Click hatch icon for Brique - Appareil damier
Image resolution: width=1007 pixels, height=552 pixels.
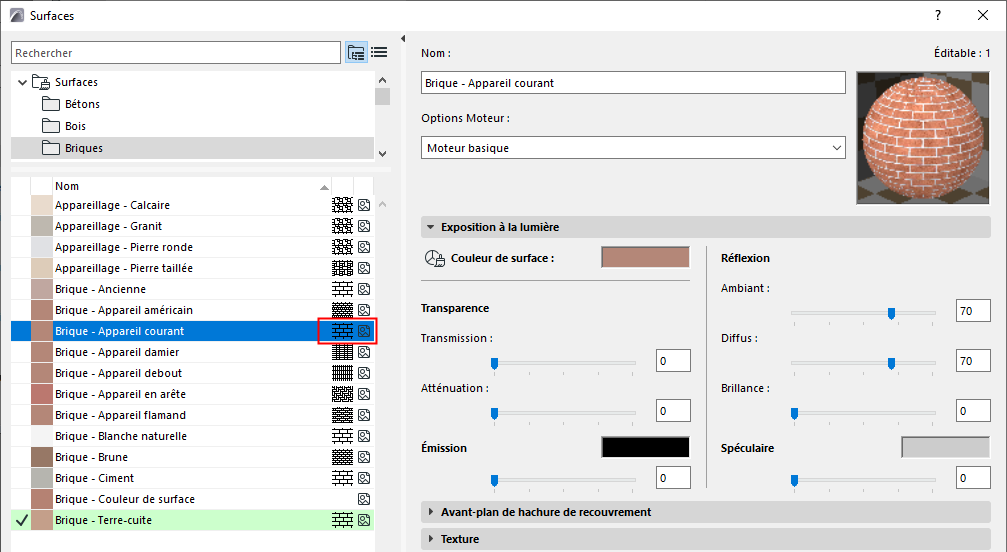click(x=342, y=352)
